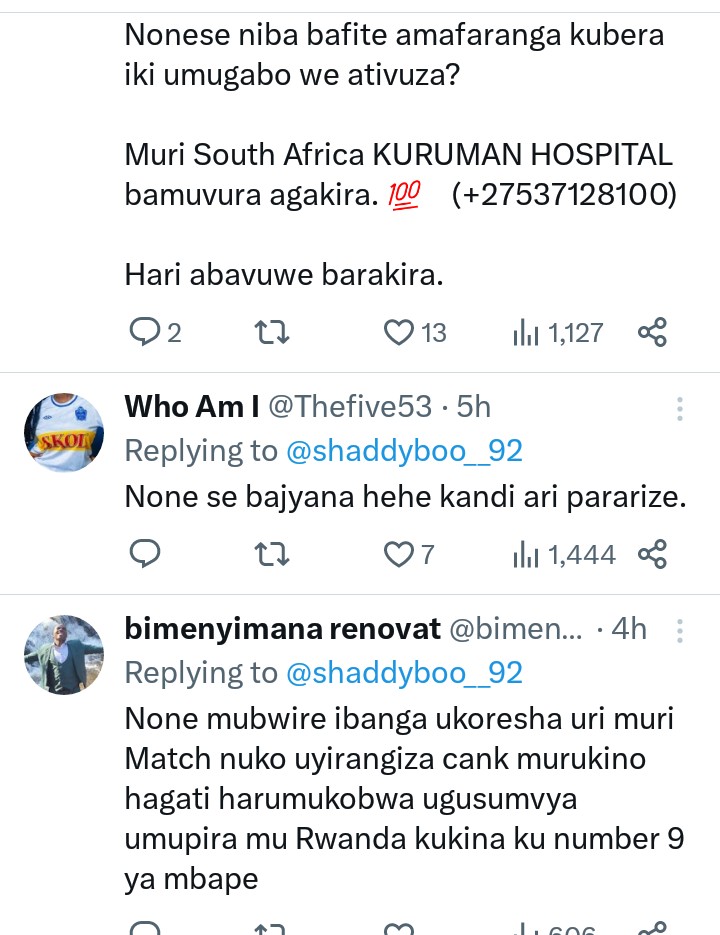The image size is (720, 935).
Task: Tap the +27537128100 phone number
Action: 564,195
